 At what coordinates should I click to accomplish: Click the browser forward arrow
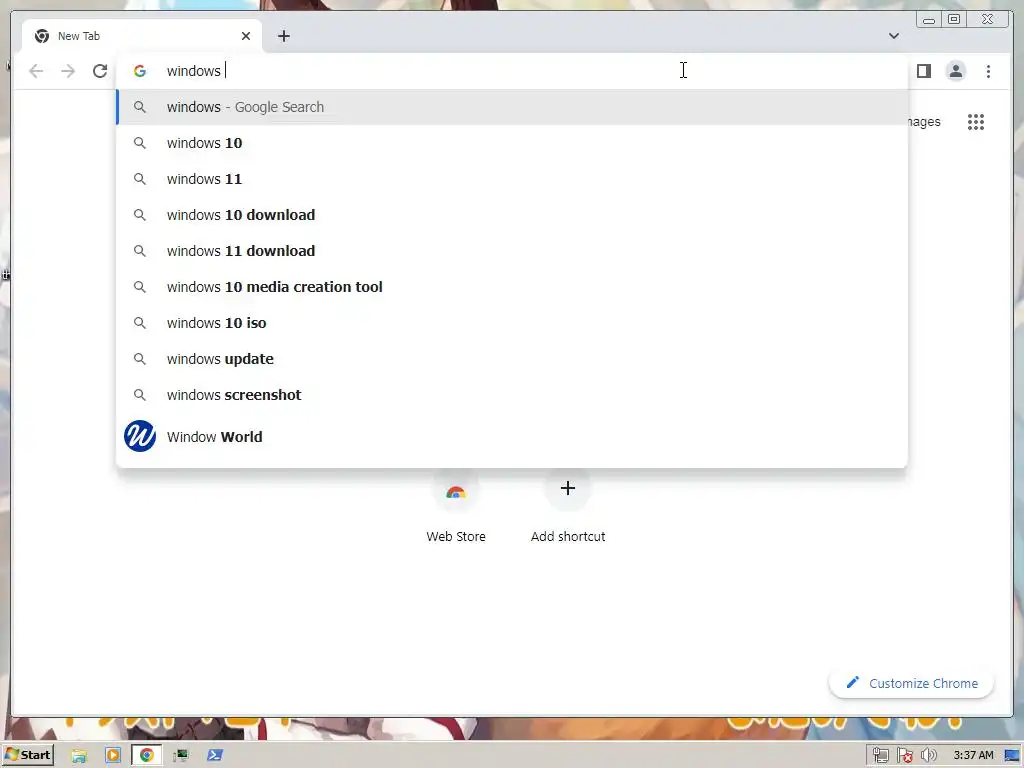(x=68, y=71)
